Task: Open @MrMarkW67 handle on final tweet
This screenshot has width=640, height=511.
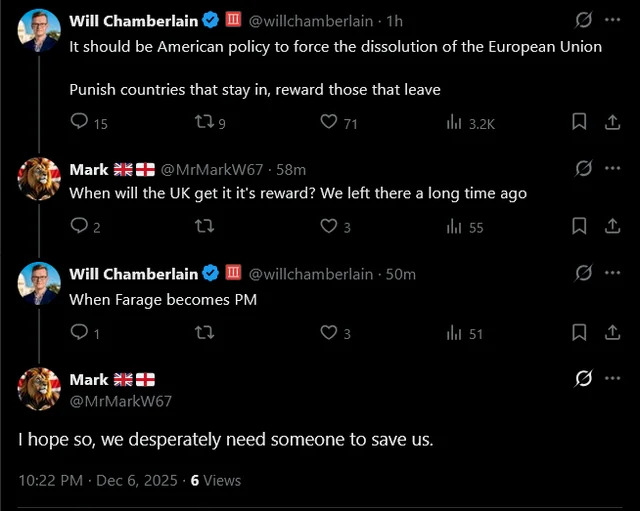Action: click(120, 401)
